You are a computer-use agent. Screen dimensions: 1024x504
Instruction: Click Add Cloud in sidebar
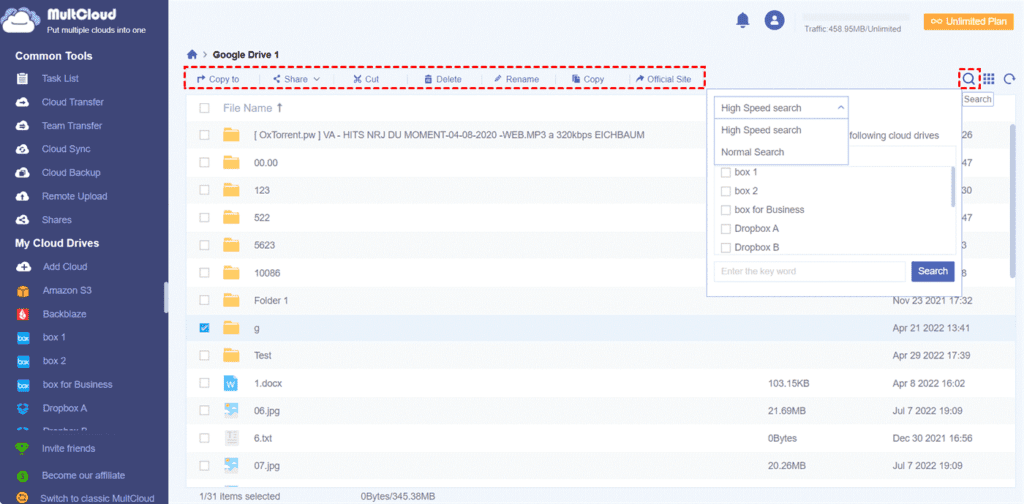(65, 266)
